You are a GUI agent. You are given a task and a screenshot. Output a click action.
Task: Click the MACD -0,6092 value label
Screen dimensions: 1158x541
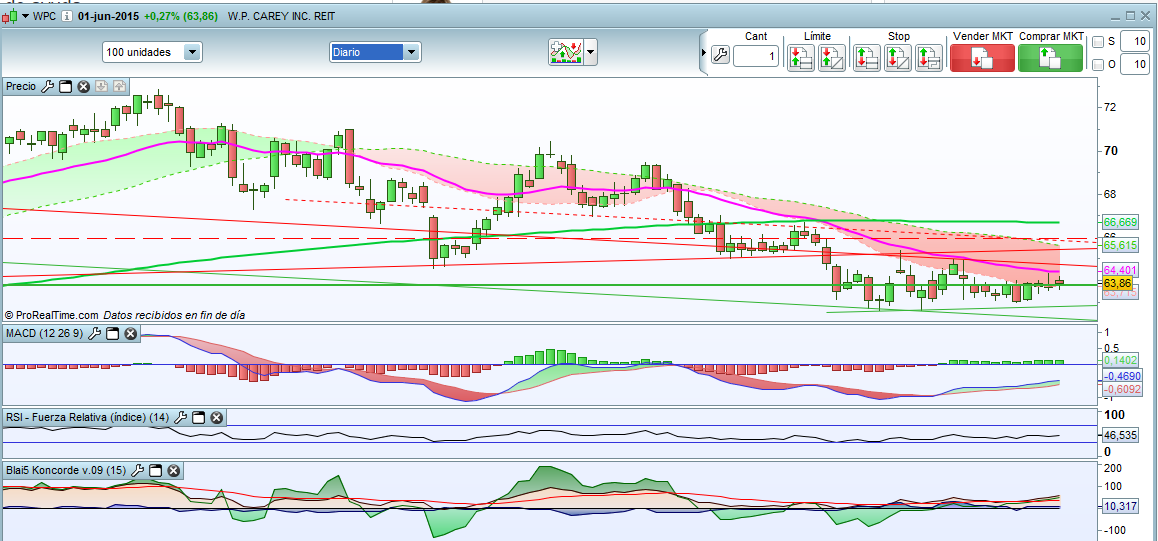(1123, 389)
